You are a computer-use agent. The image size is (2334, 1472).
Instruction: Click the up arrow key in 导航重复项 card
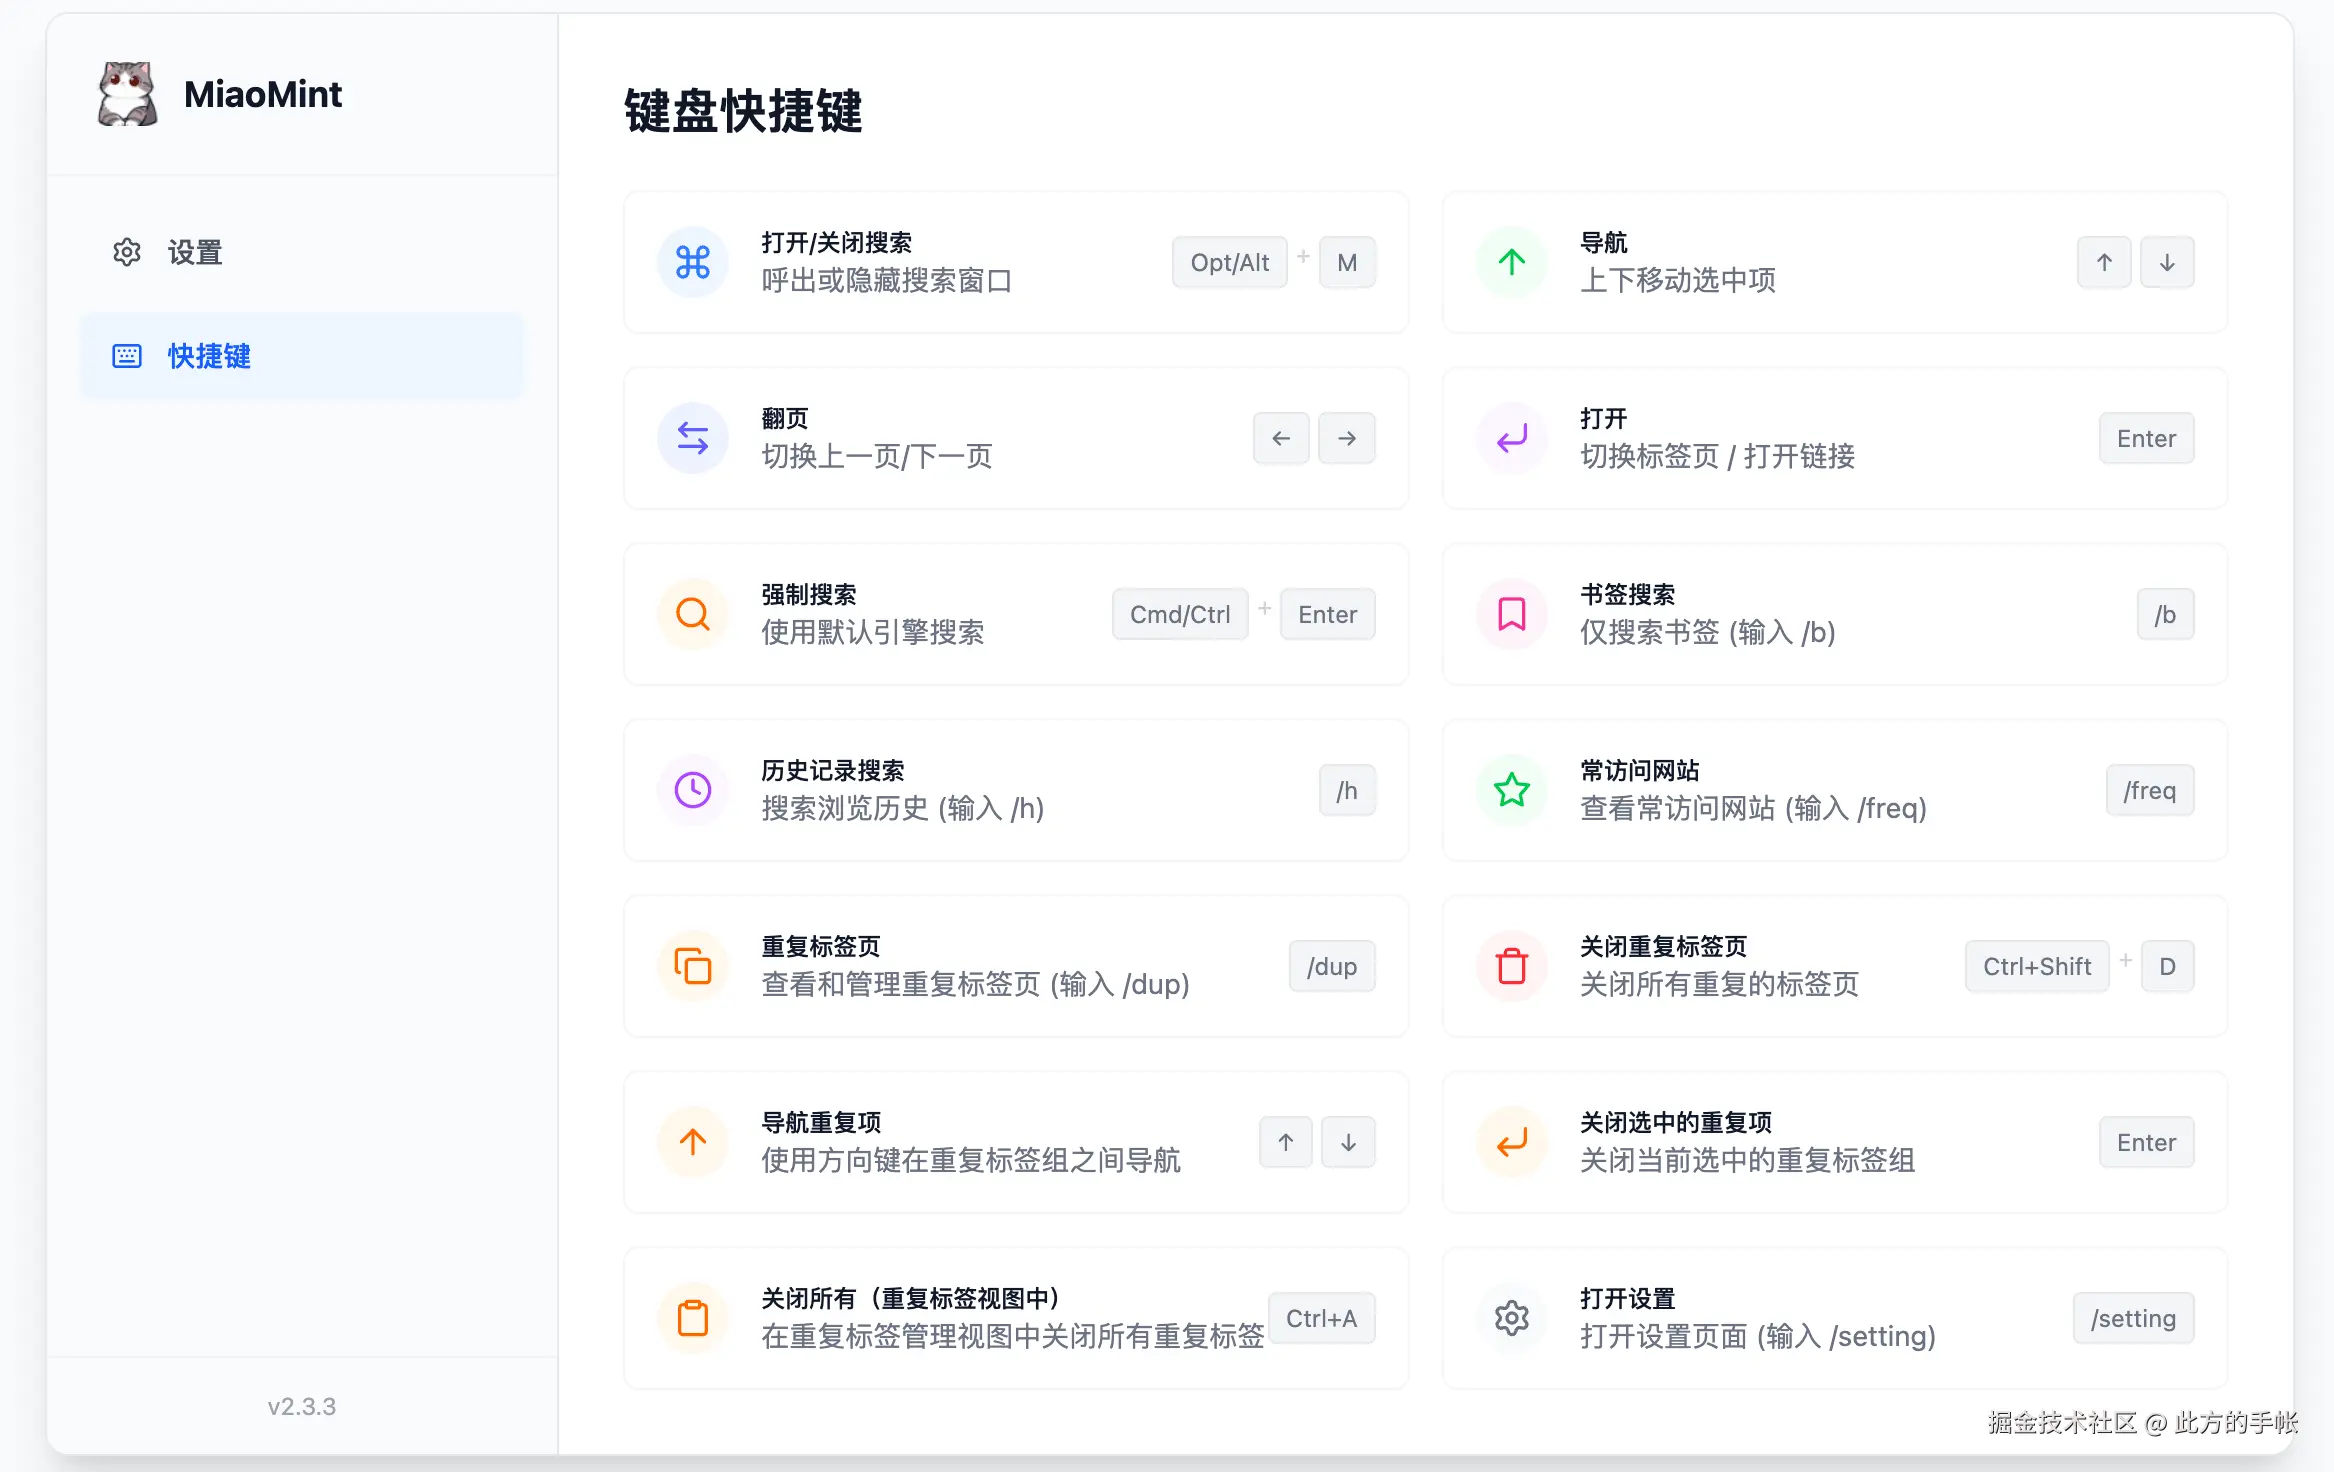(1285, 1142)
